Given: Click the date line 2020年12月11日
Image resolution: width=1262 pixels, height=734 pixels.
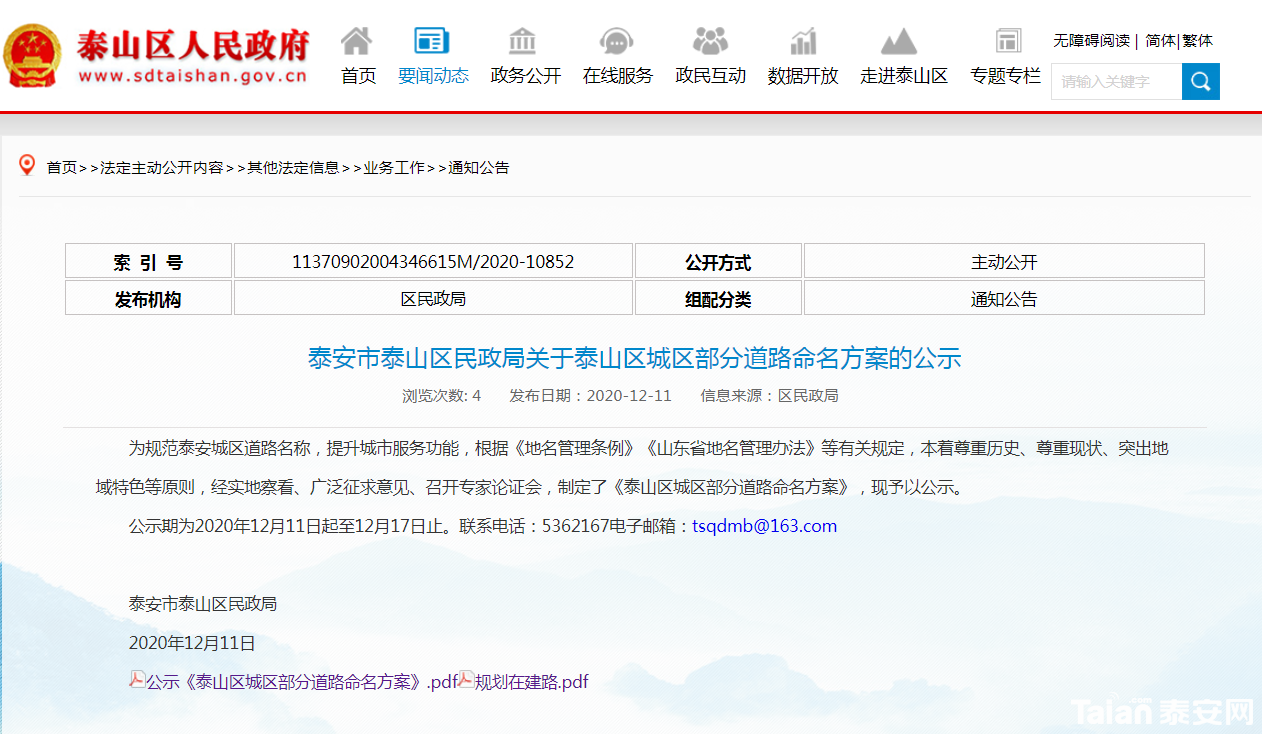Looking at the screenshot, I should [x=192, y=643].
